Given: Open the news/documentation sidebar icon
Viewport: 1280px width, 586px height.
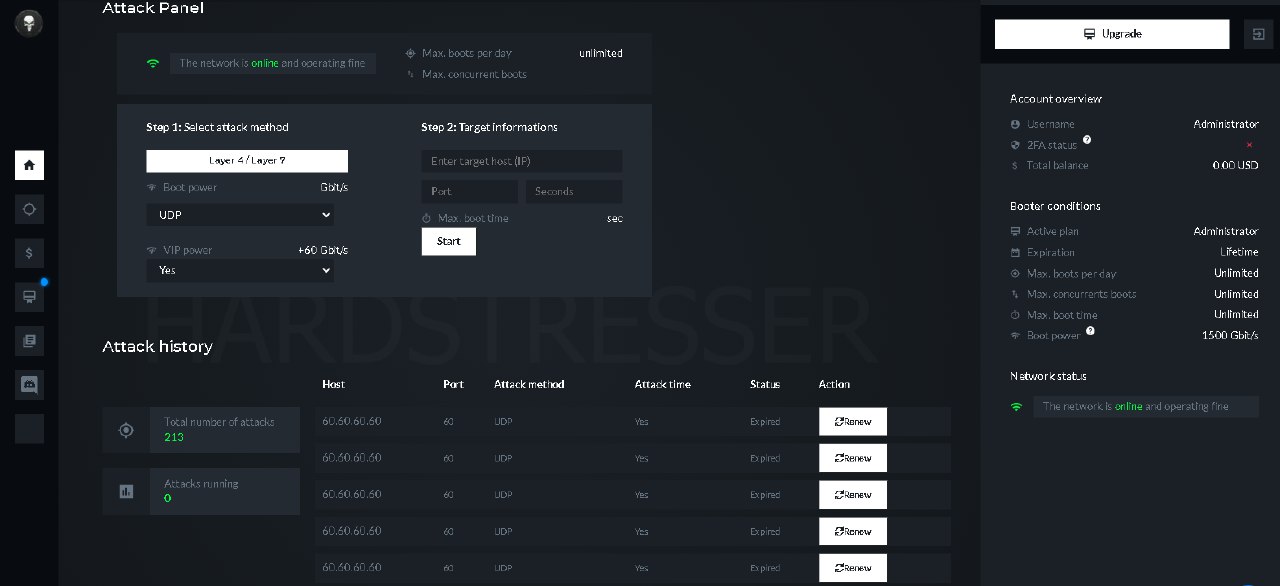Looking at the screenshot, I should [29, 340].
